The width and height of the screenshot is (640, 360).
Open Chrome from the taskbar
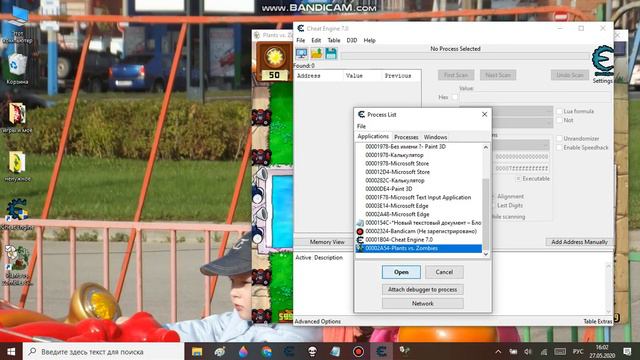[266, 351]
